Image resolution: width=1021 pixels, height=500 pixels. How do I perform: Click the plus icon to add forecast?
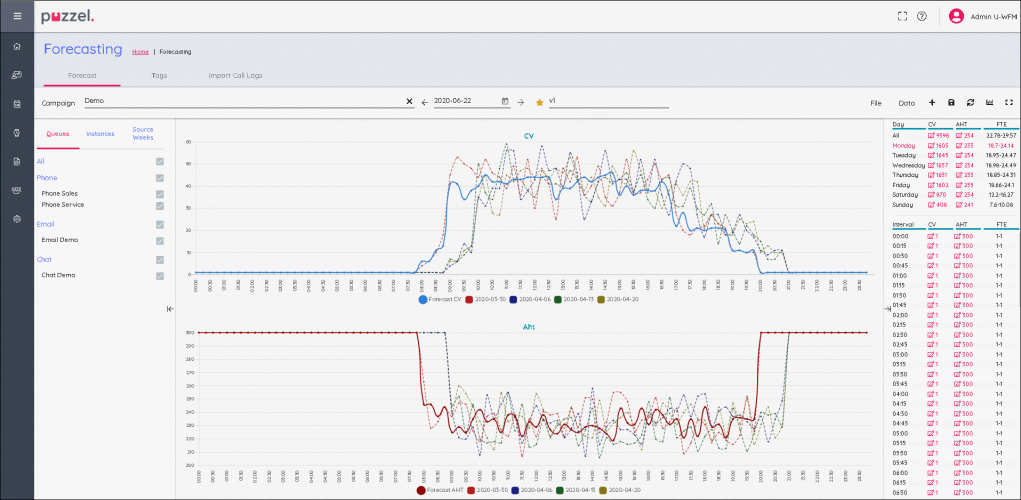[932, 102]
